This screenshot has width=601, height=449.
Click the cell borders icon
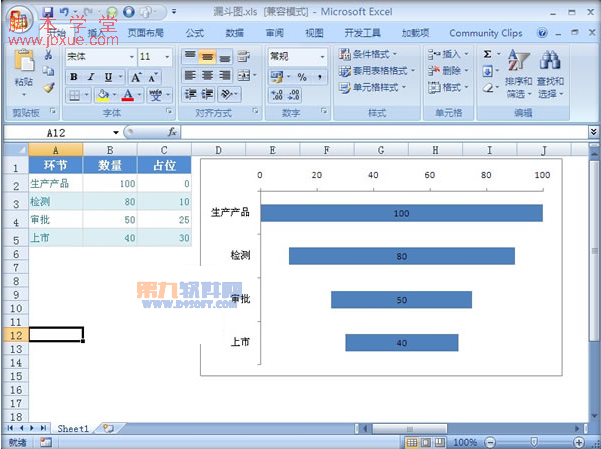coord(74,95)
